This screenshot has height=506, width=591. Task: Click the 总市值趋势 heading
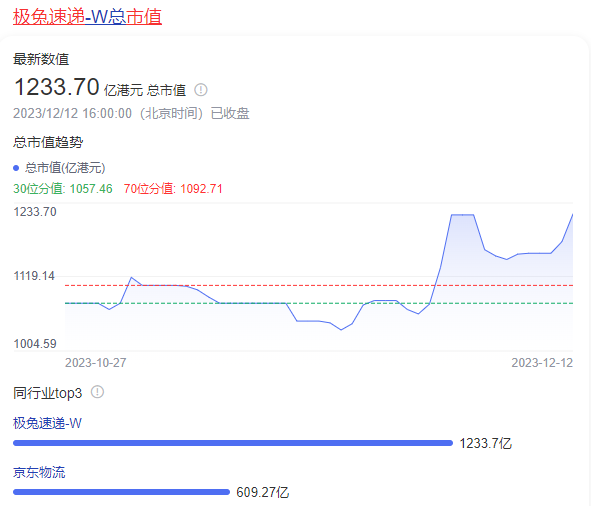[48, 142]
